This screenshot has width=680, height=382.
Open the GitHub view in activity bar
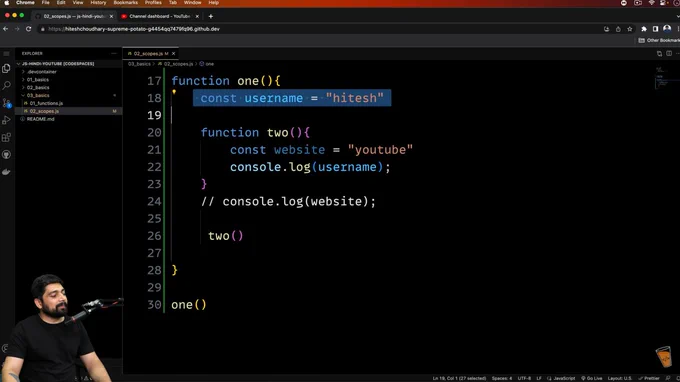7,154
